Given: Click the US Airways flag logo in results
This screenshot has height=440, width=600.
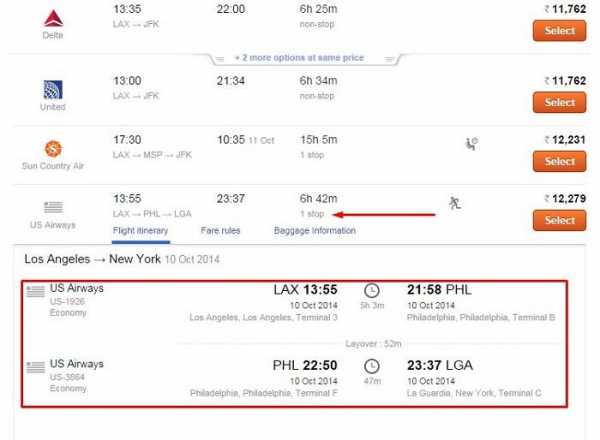Looking at the screenshot, I should tap(53, 202).
